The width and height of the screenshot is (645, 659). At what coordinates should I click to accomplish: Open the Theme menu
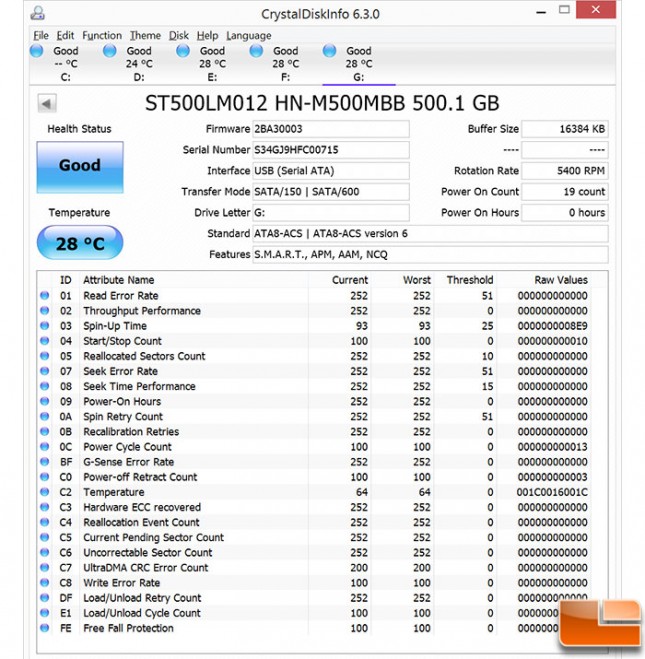[x=145, y=36]
